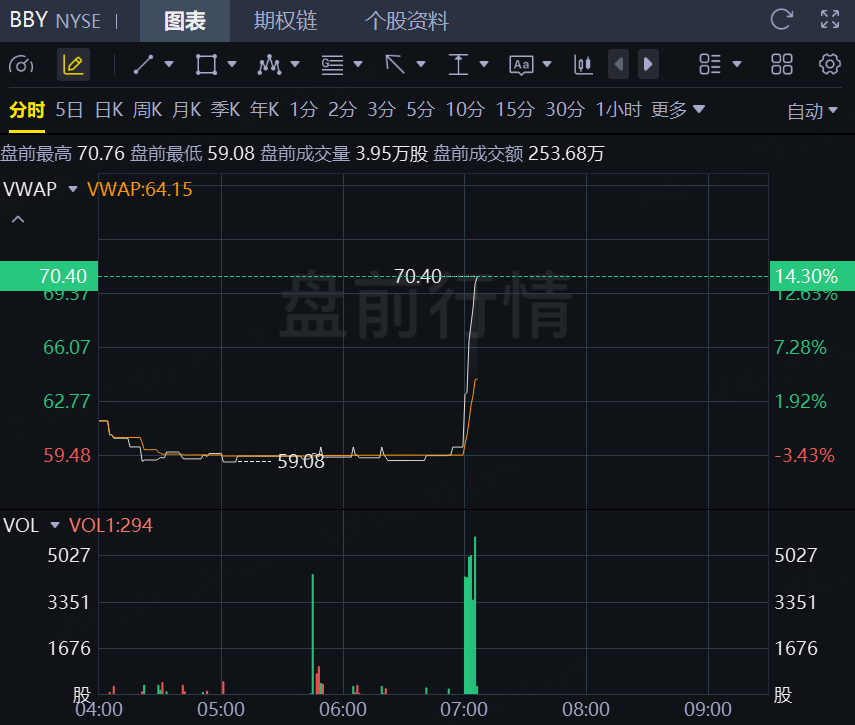The width and height of the screenshot is (855, 725).
Task: Select the 5日 timeframe
Action: pos(69,110)
